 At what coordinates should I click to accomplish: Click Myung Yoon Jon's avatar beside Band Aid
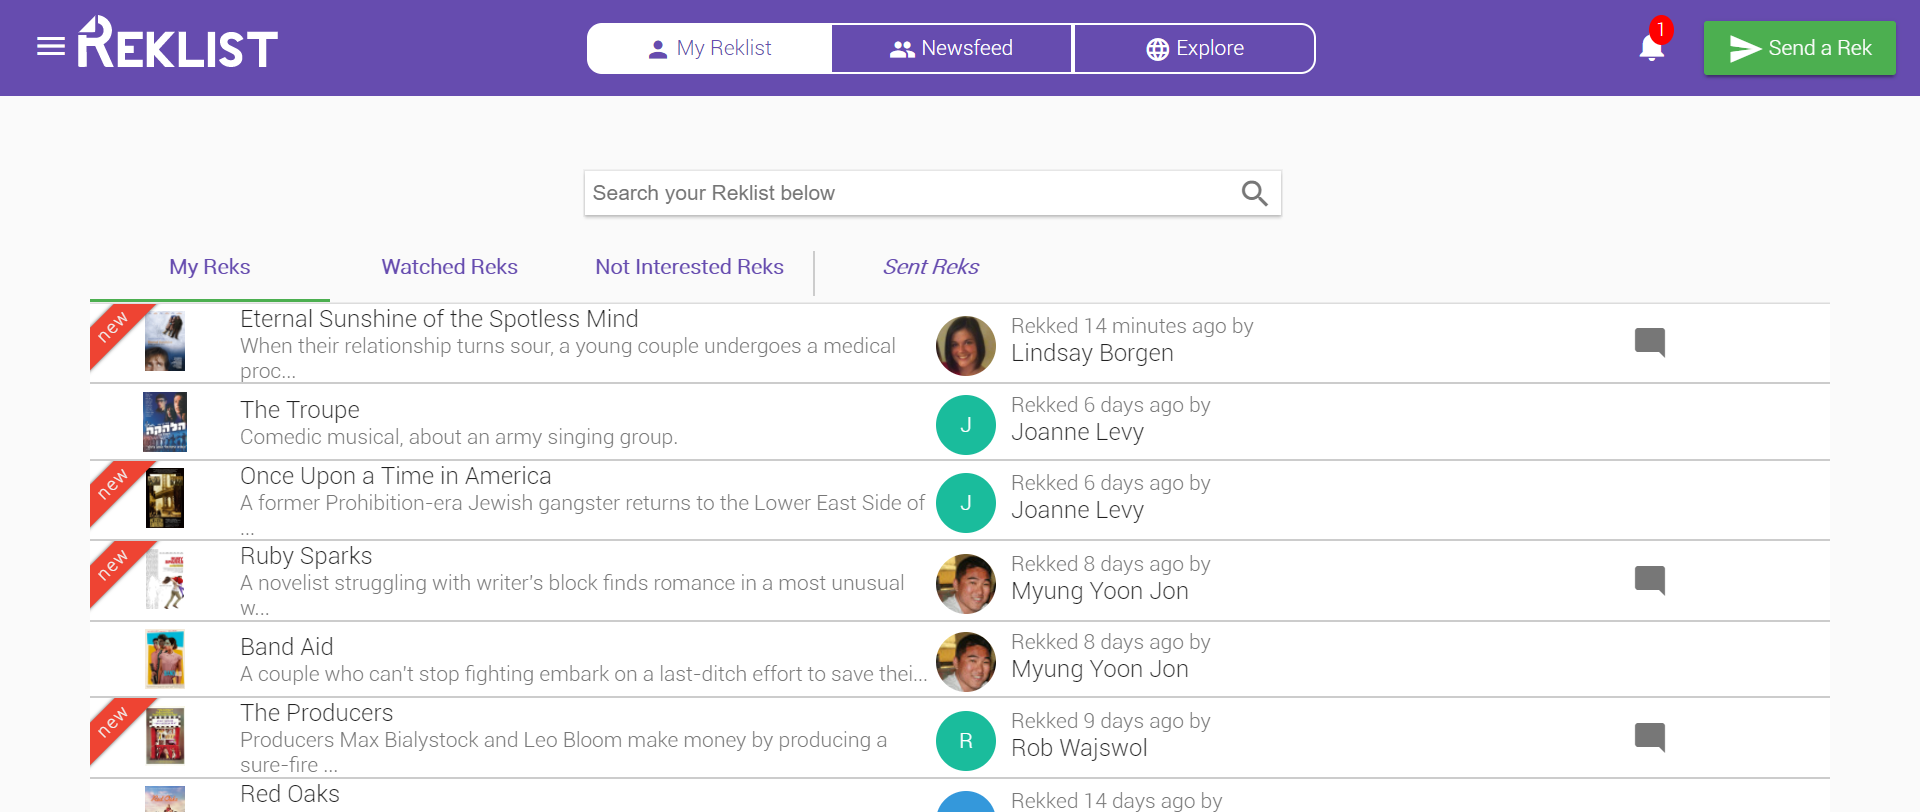[966, 662]
